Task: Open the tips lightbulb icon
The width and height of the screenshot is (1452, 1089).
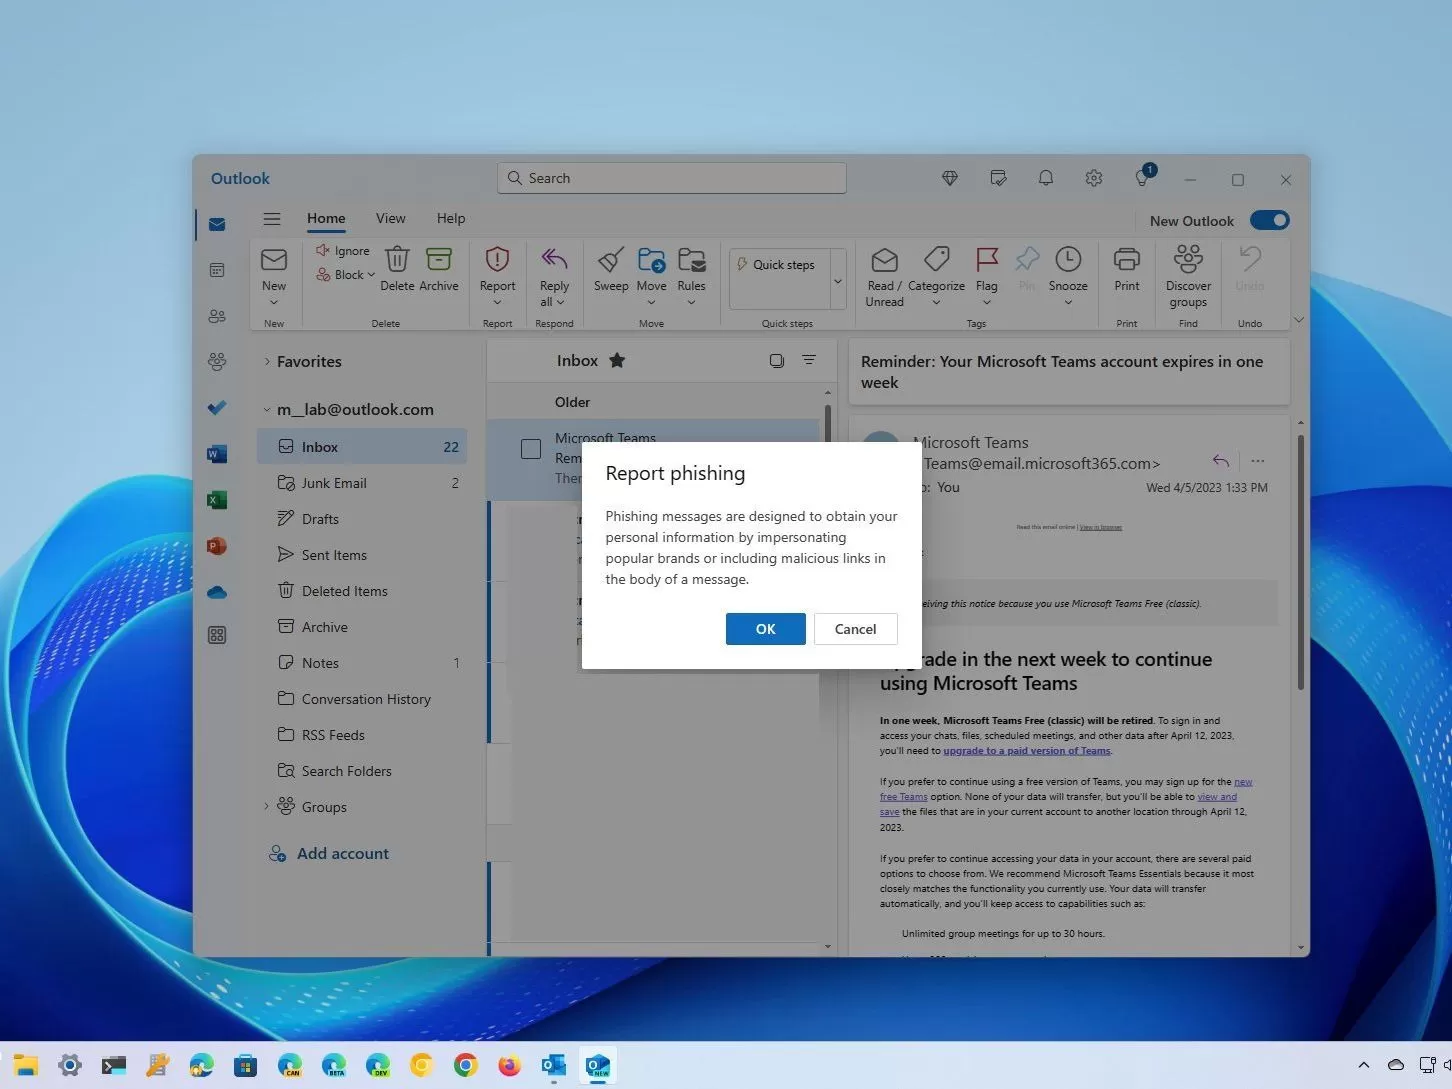Action: 1142,177
